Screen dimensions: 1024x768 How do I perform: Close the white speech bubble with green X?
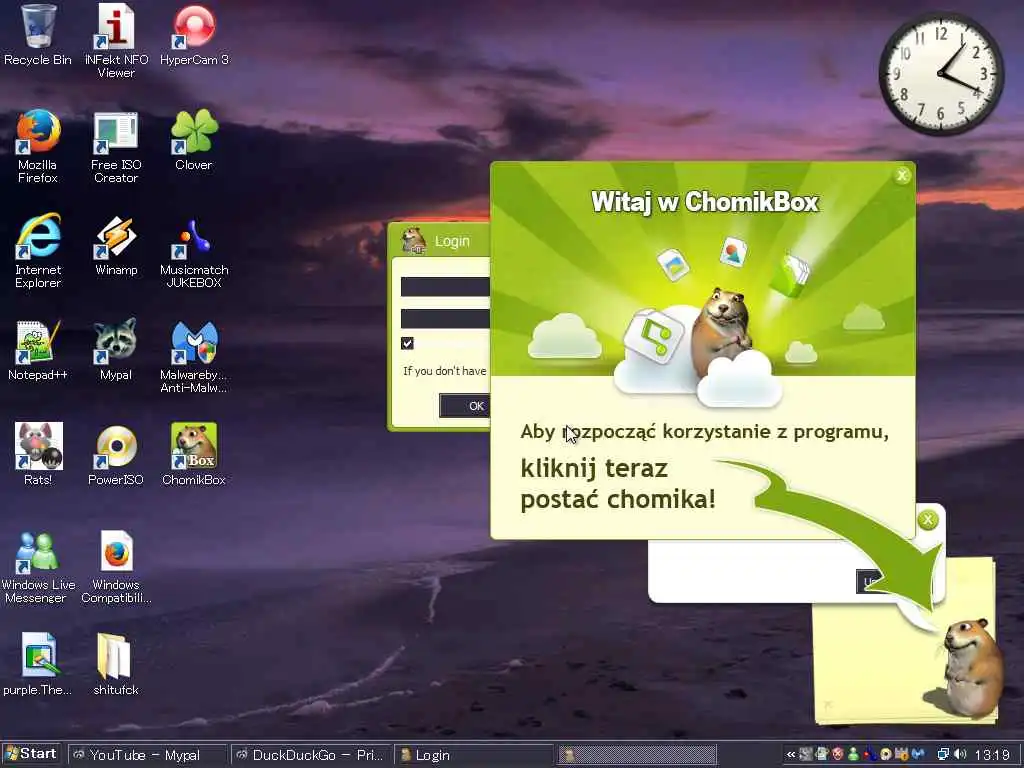[x=927, y=520]
